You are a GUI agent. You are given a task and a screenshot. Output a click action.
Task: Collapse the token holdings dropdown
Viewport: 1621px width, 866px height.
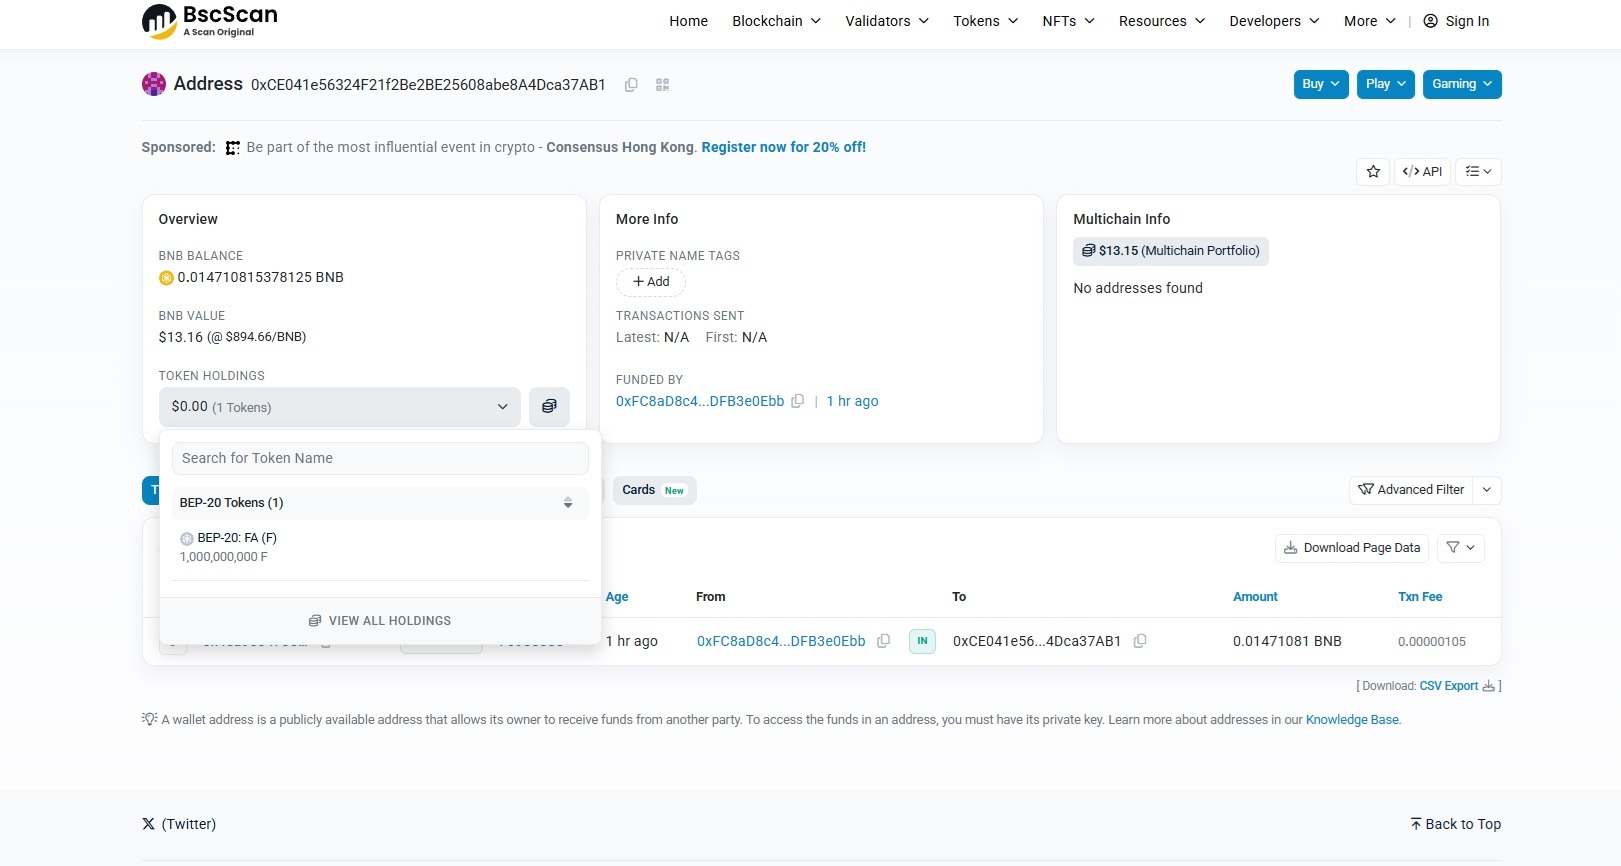(340, 407)
